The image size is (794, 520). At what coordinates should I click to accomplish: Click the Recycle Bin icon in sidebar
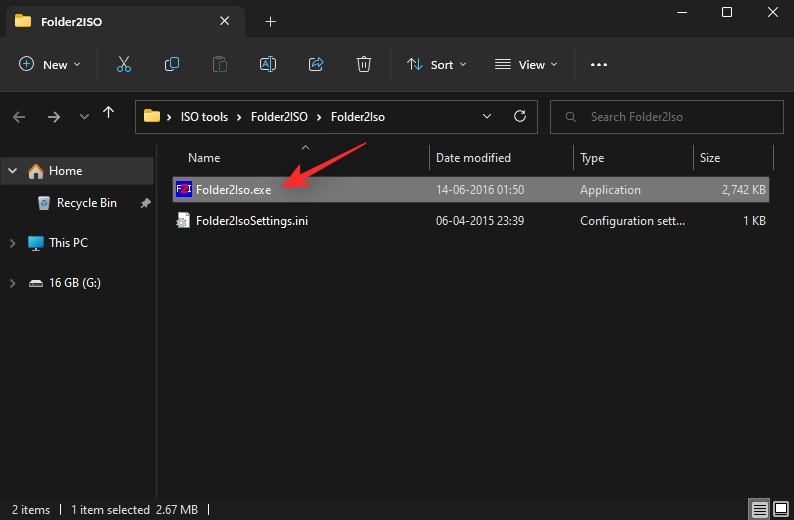point(44,203)
